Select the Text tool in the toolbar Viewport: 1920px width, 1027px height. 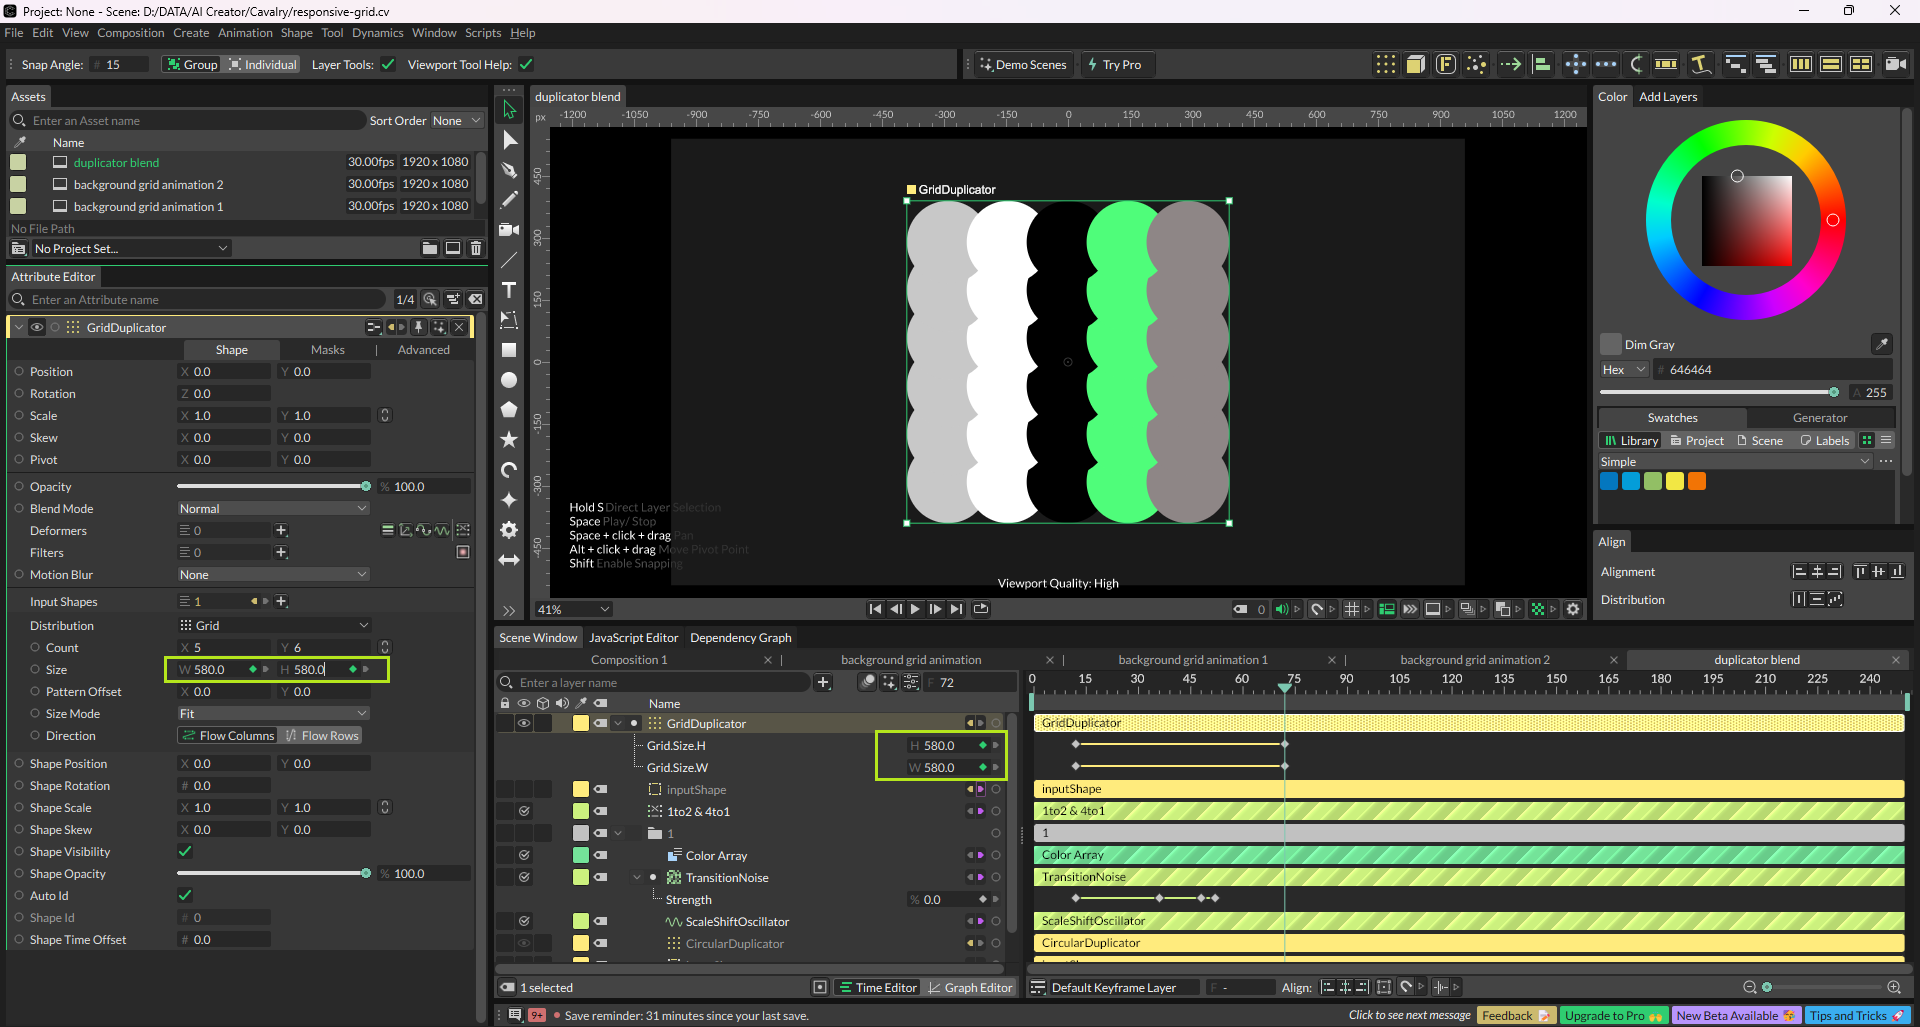(509, 290)
